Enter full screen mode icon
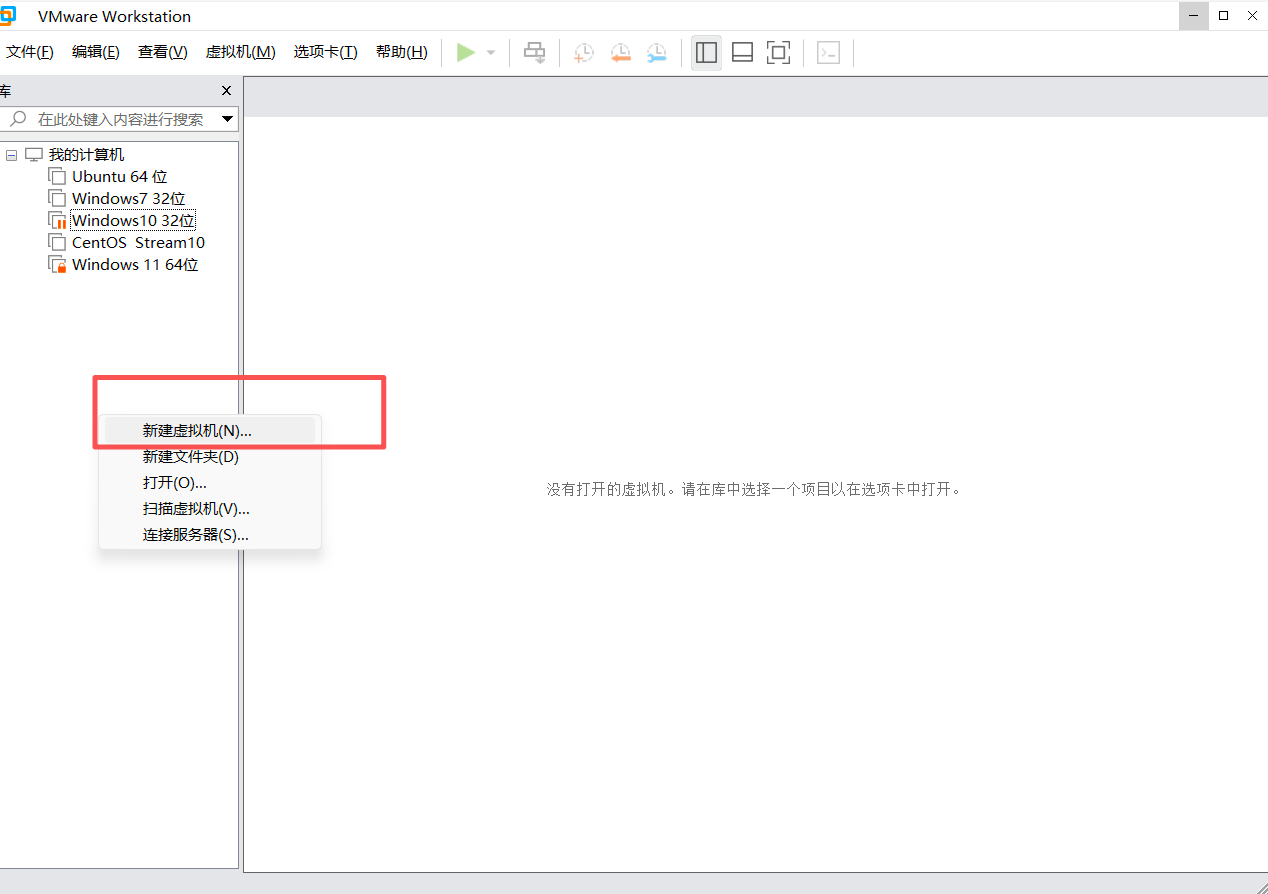This screenshot has height=894, width=1268. [x=778, y=53]
